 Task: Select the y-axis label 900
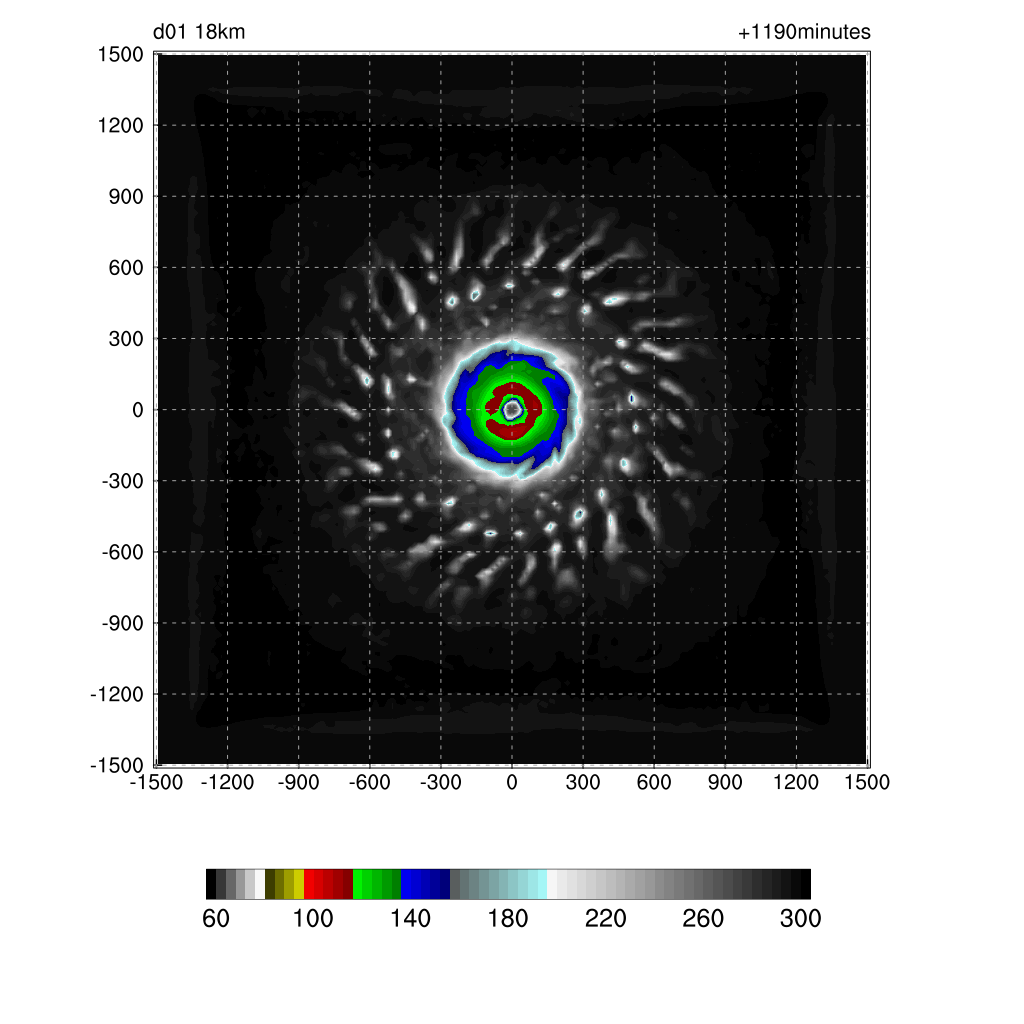pyautogui.click(x=126, y=196)
